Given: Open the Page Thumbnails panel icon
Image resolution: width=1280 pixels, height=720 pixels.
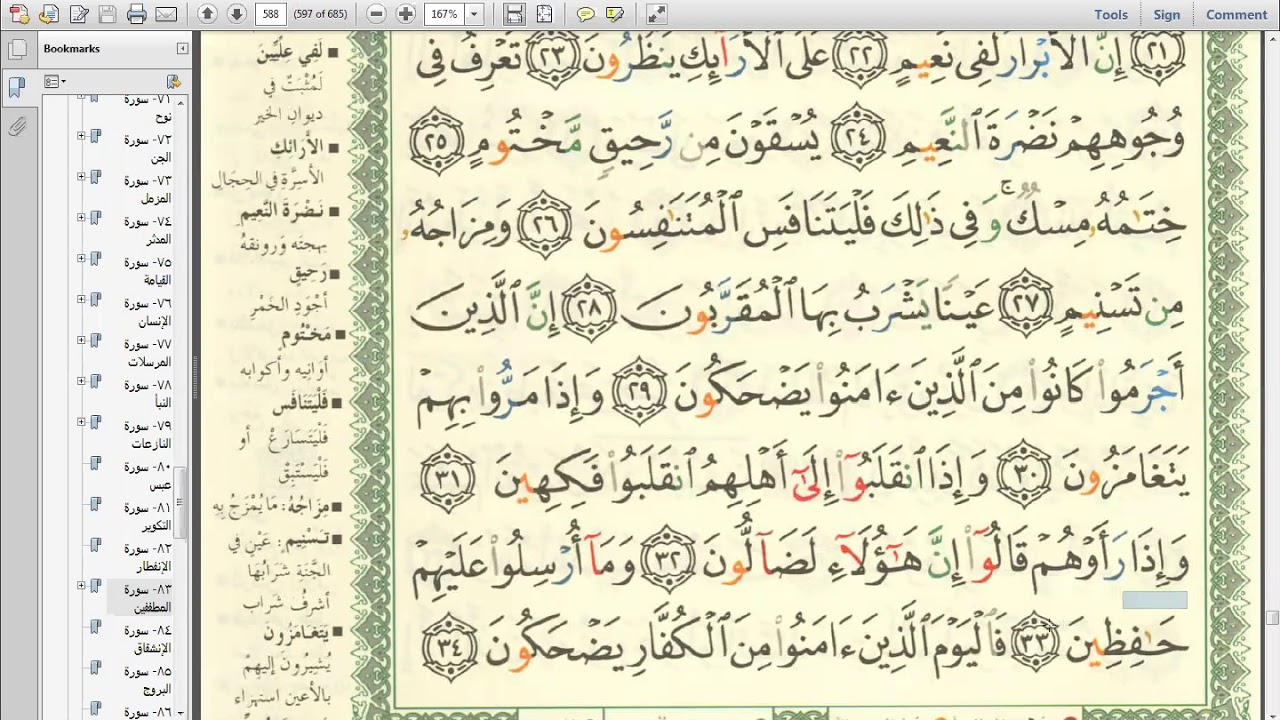Looking at the screenshot, I should click(16, 48).
